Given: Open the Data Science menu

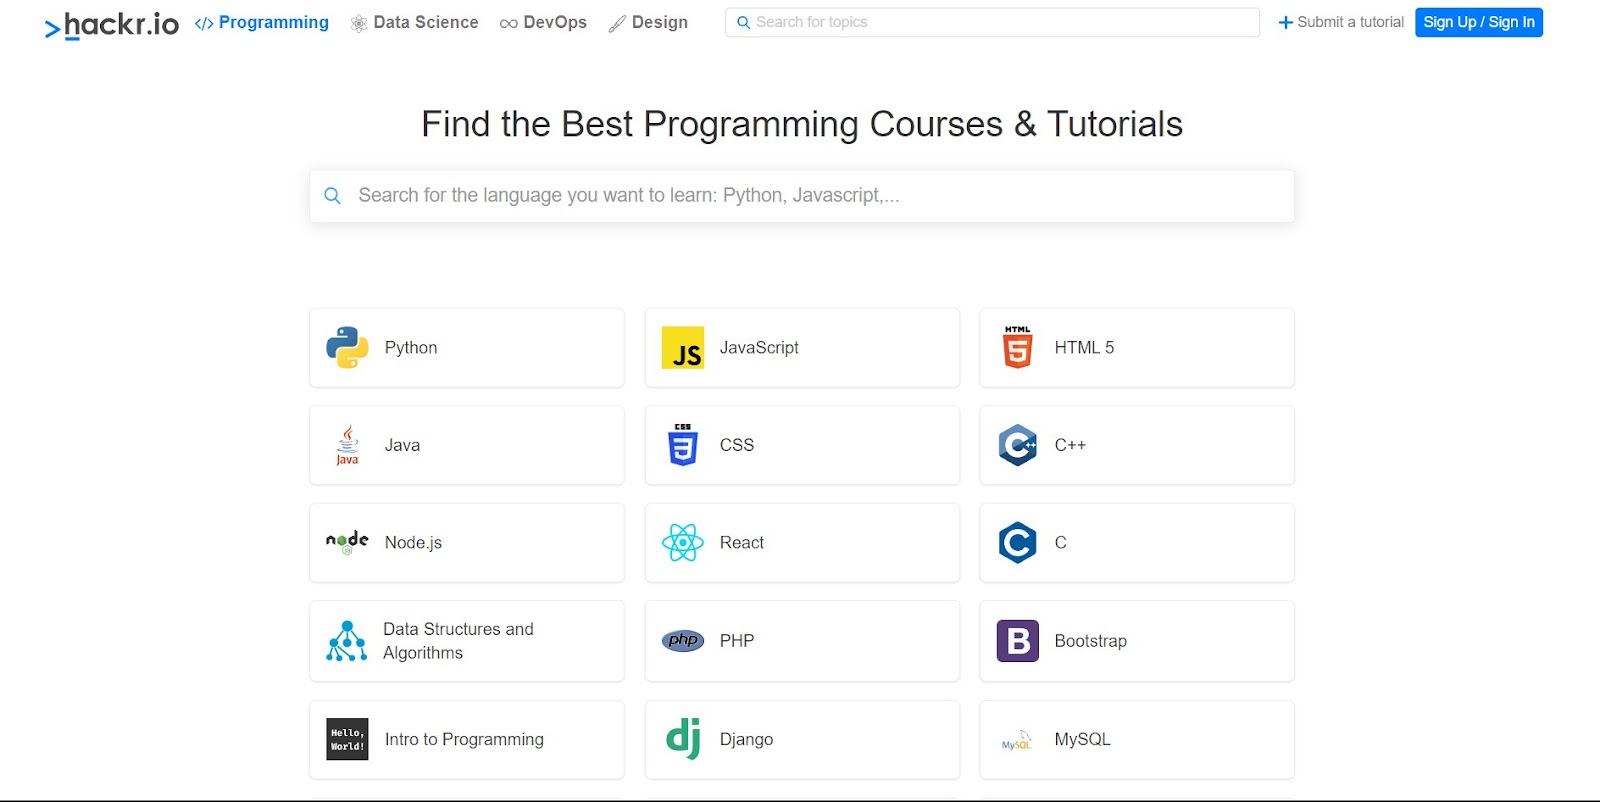Looking at the screenshot, I should (414, 22).
